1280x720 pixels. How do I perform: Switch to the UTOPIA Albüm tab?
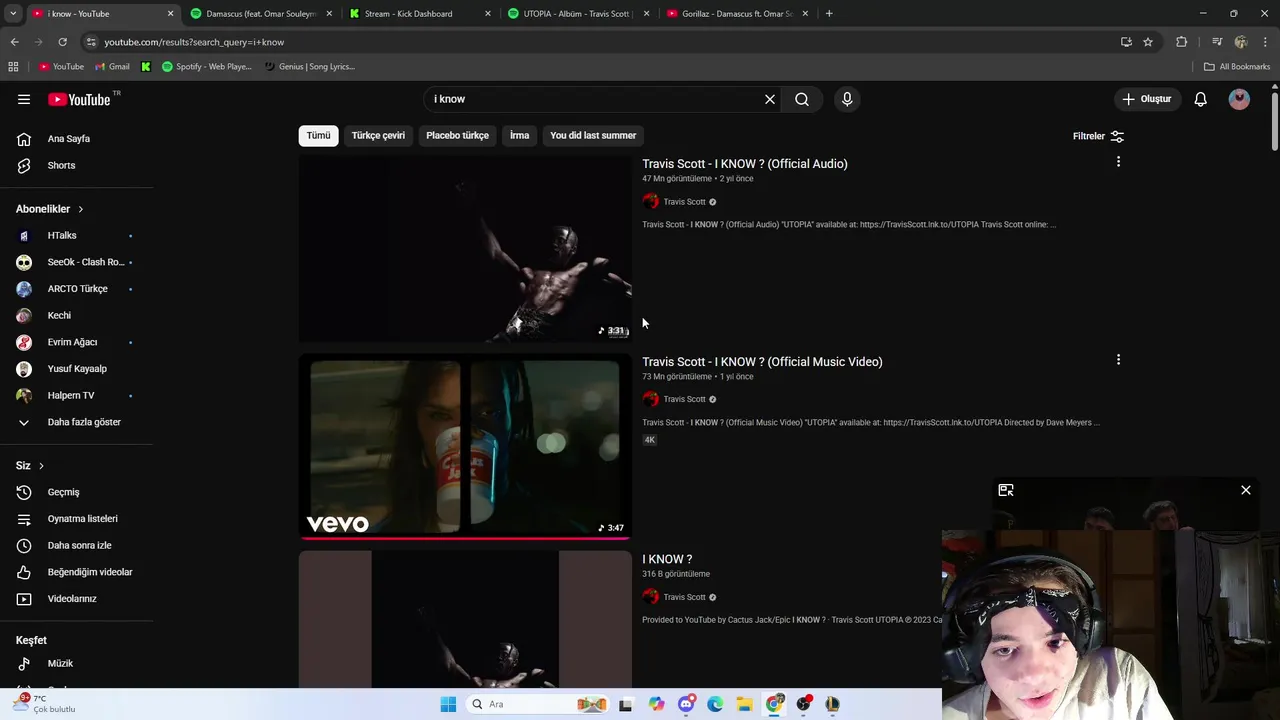[x=578, y=14]
